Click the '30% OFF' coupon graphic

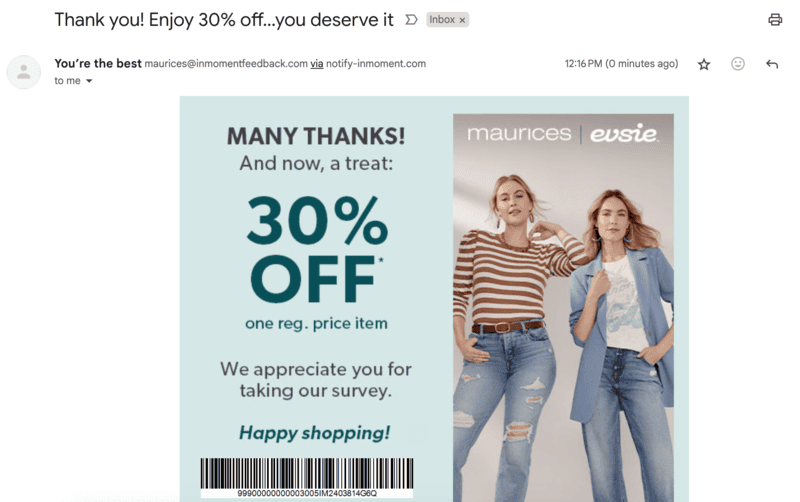tap(317, 250)
